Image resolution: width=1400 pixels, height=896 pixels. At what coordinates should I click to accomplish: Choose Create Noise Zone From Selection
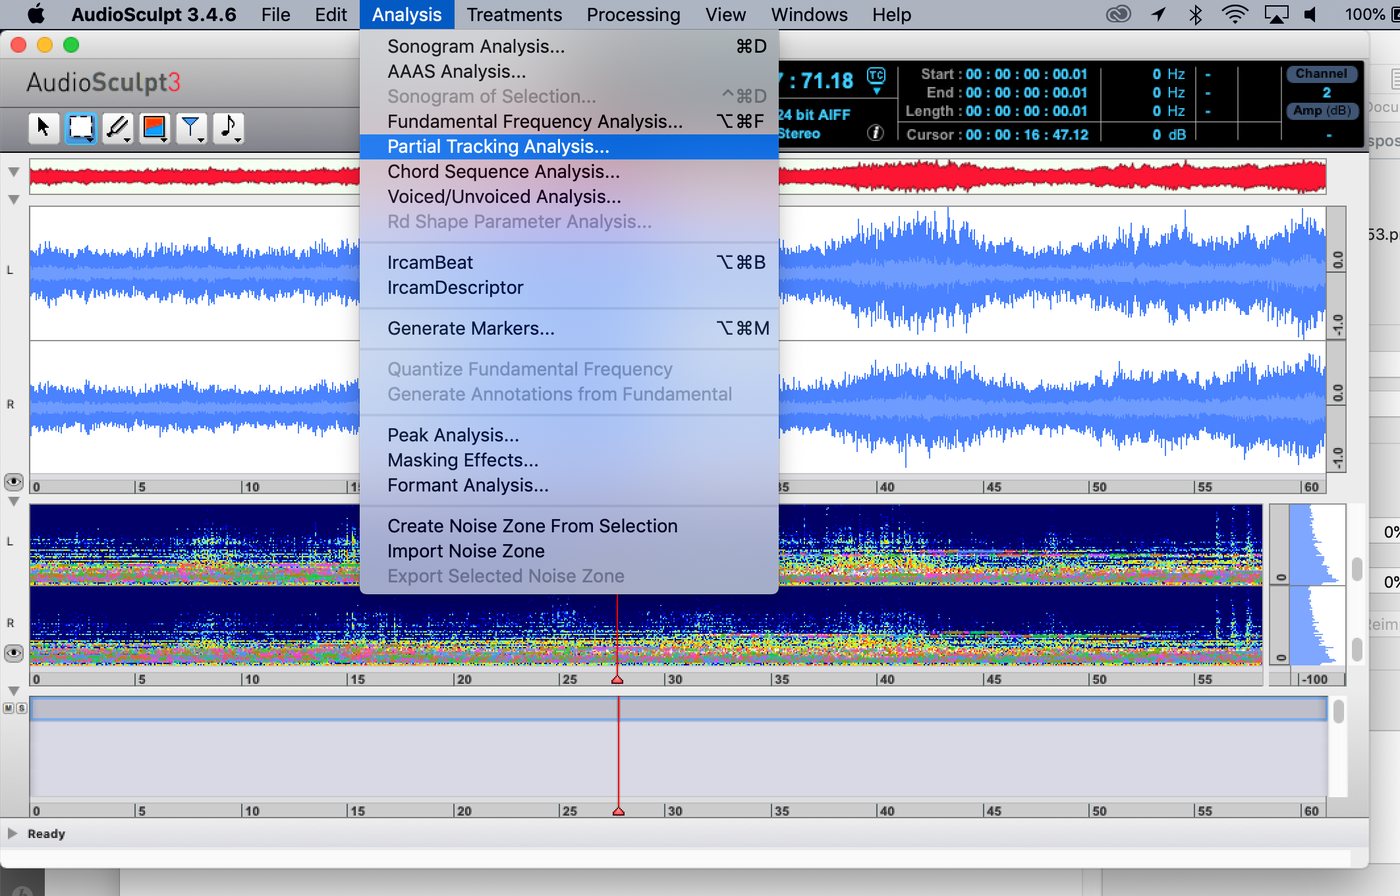pos(569,526)
